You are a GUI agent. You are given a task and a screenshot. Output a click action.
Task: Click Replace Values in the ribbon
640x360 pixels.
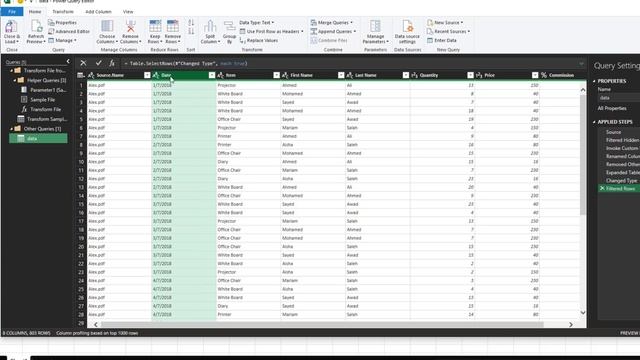coord(259,40)
